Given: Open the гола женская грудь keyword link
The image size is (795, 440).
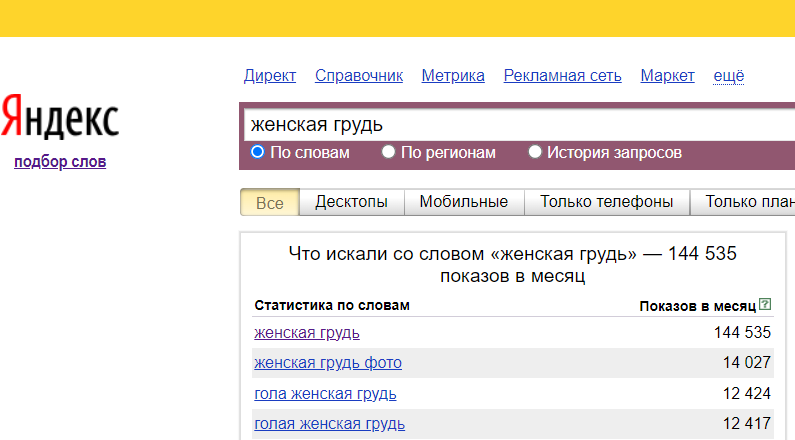Looking at the screenshot, I should coord(325,394).
